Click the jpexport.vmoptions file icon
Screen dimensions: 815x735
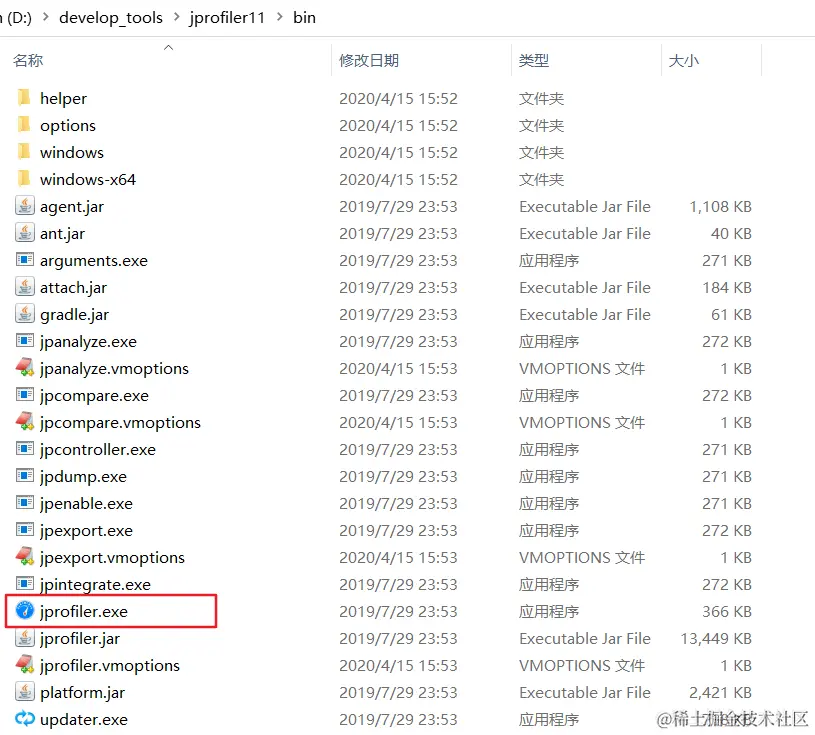click(25, 557)
